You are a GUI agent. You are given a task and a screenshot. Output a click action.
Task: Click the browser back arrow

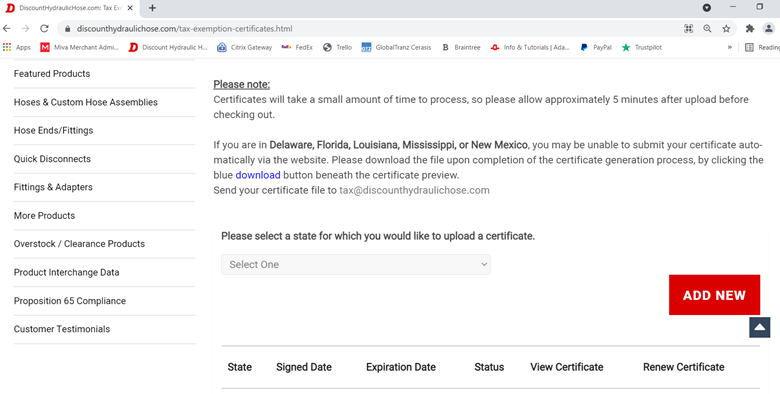pos(6,28)
